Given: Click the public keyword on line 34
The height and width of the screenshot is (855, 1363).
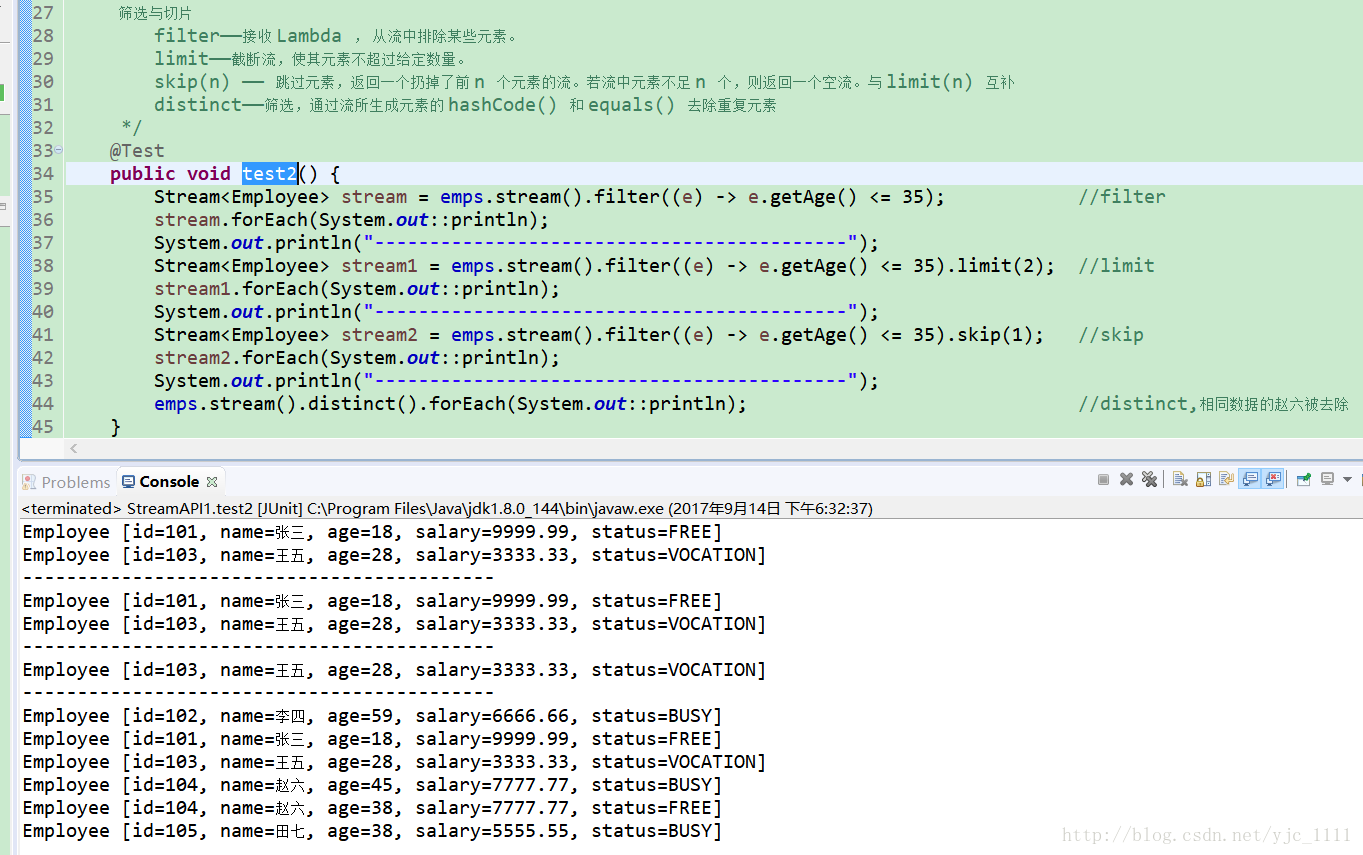Looking at the screenshot, I should 142,174.
